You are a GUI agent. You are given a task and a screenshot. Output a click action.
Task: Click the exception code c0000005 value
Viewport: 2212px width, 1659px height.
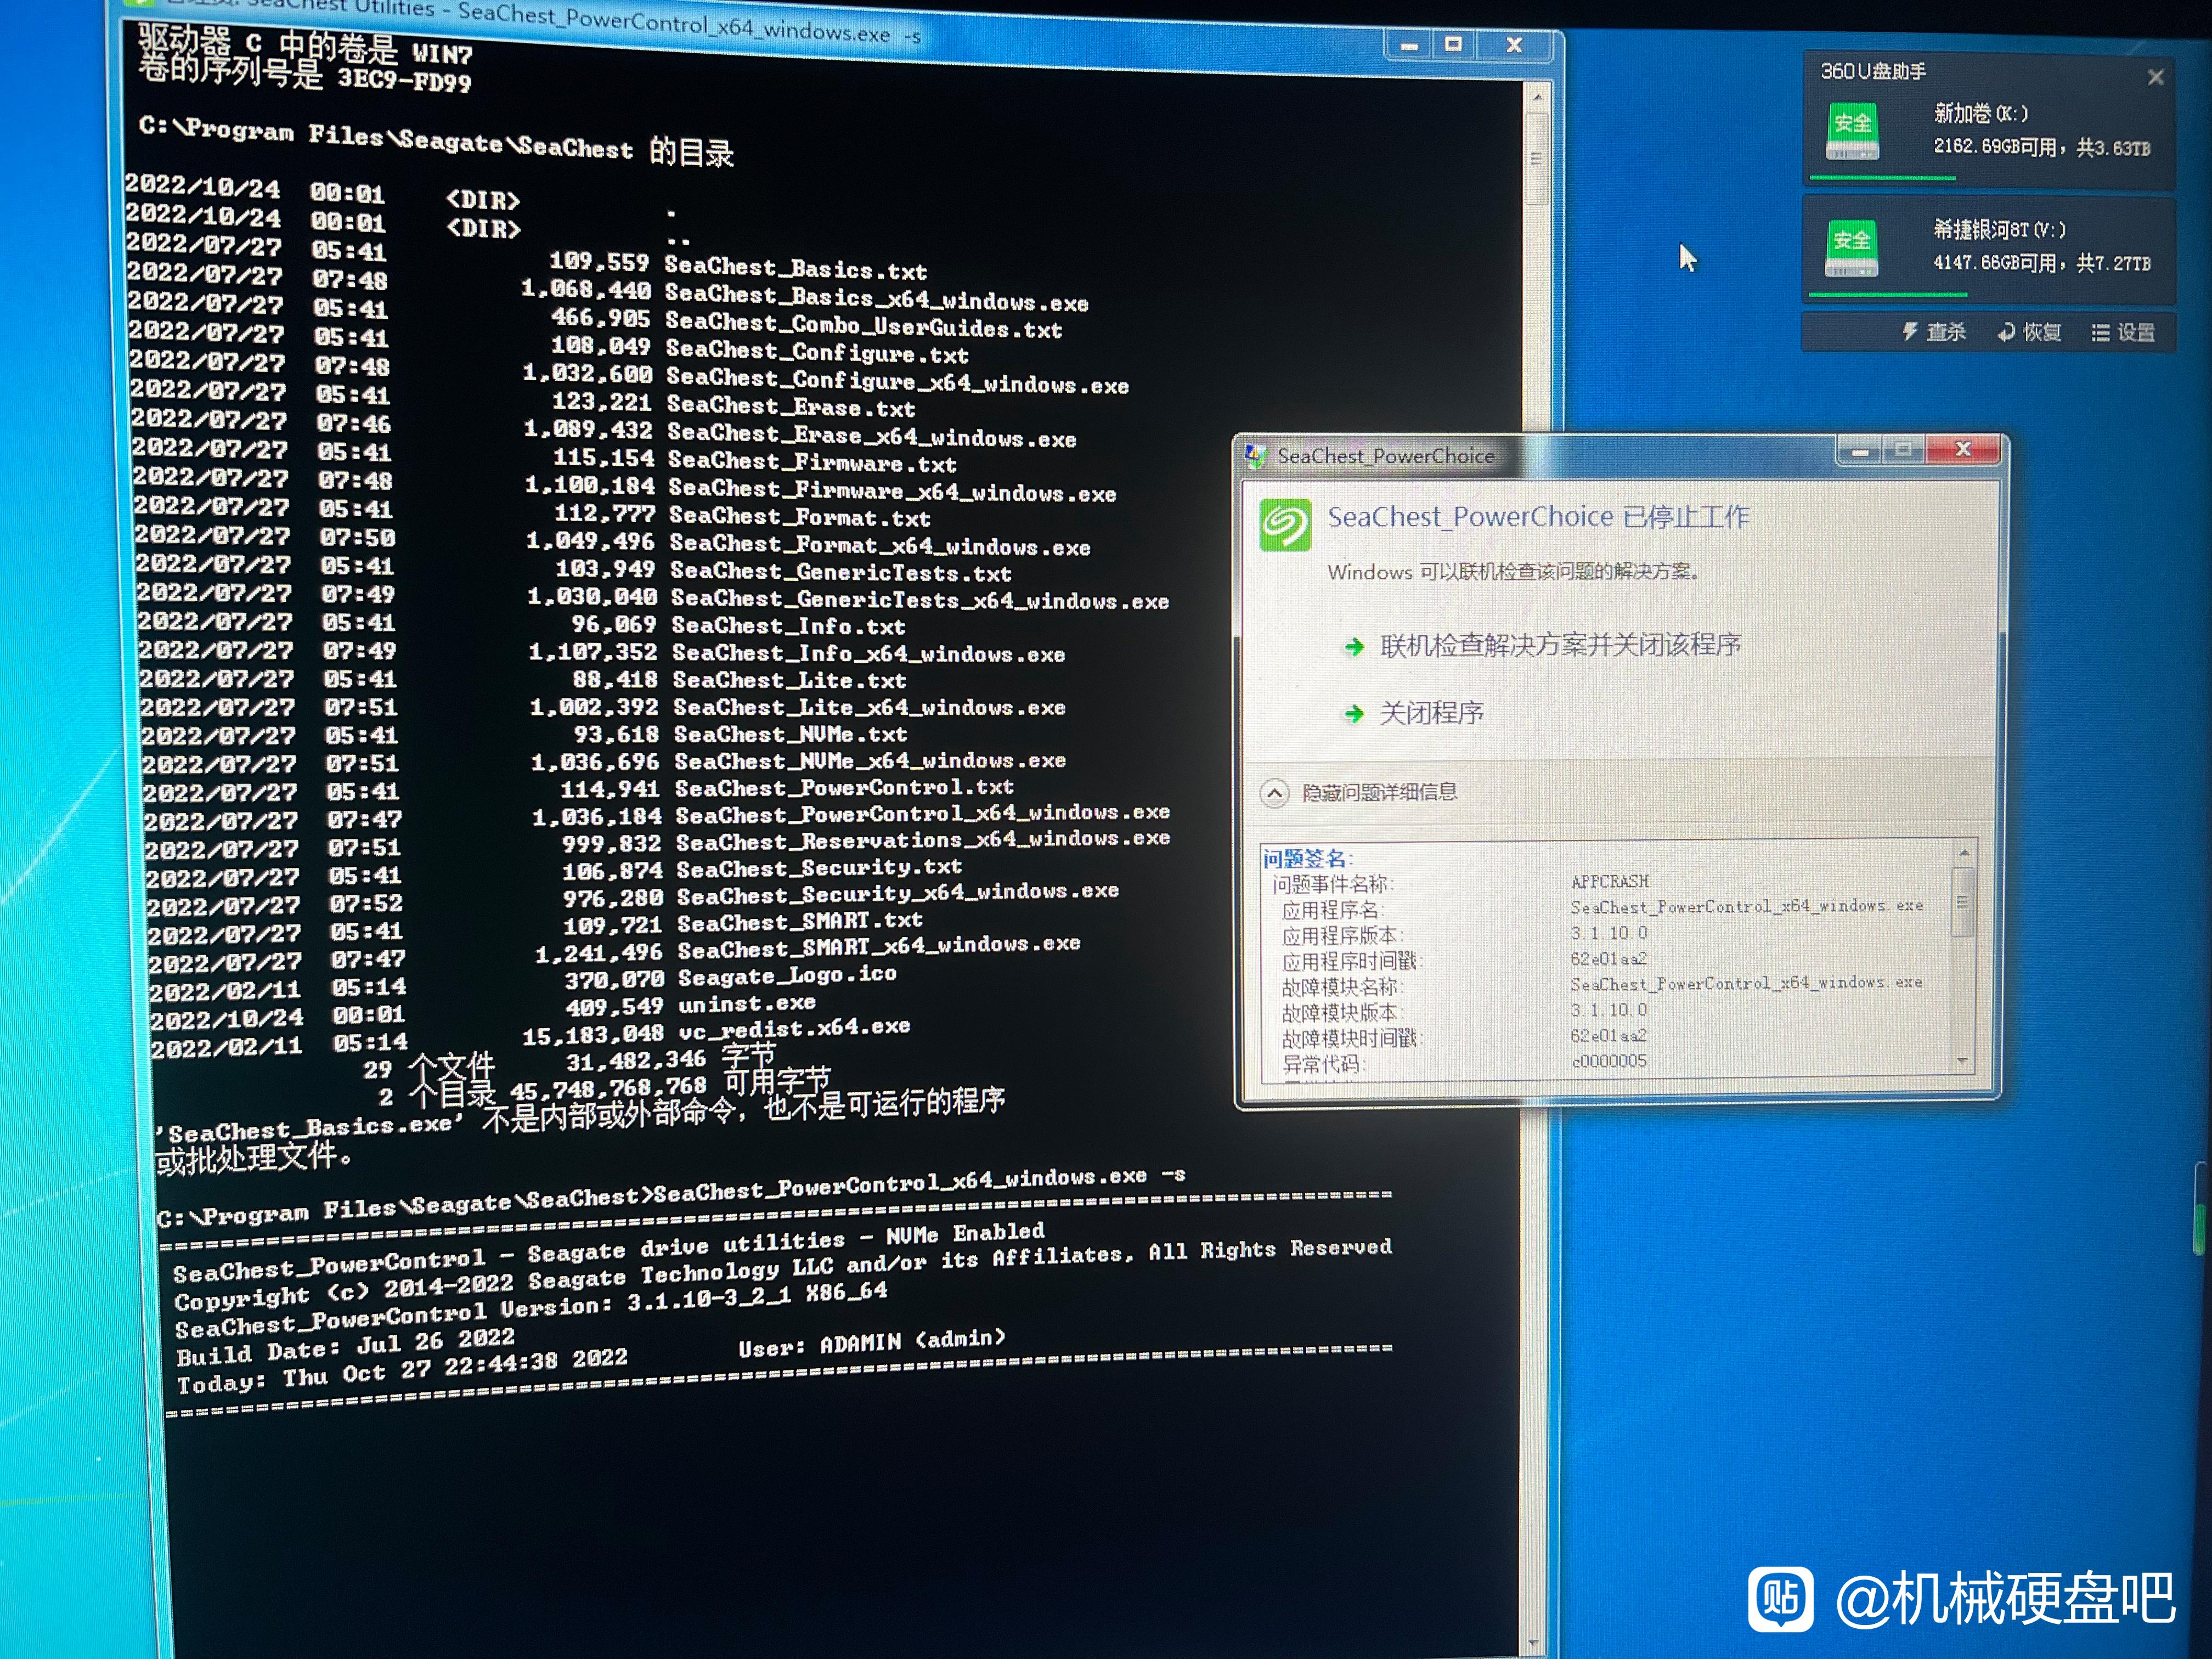tap(1609, 1061)
